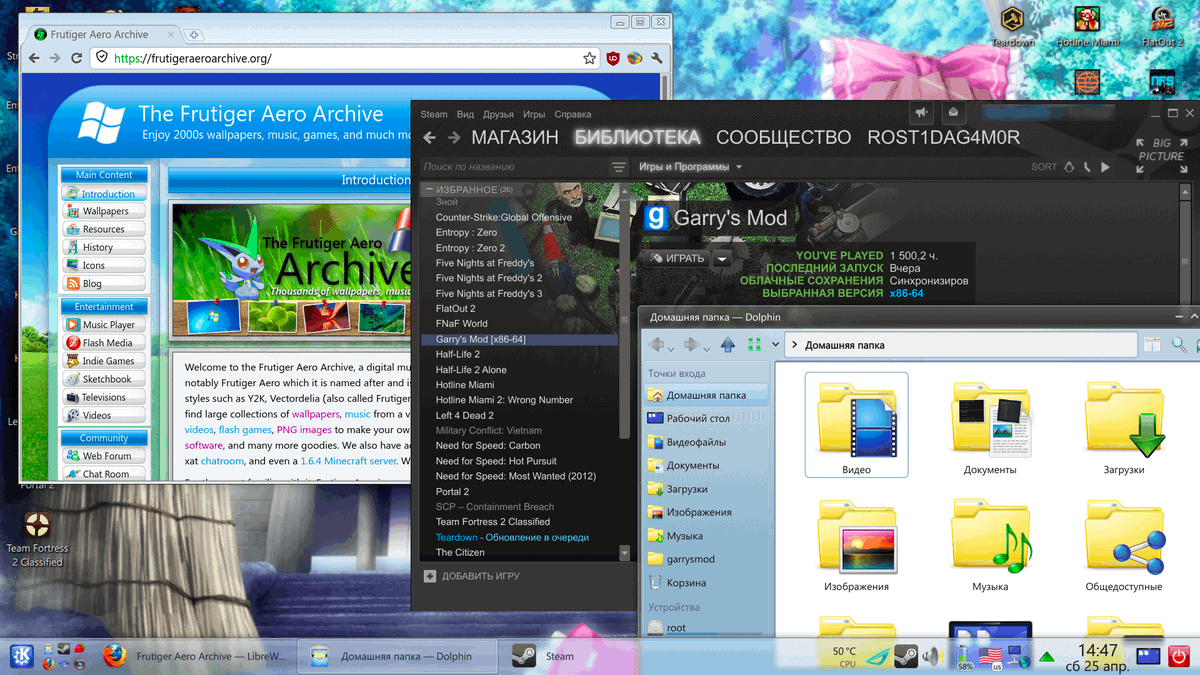Expand the ИГРАТЬ button dropdown arrow
1200x675 pixels.
click(x=722, y=257)
